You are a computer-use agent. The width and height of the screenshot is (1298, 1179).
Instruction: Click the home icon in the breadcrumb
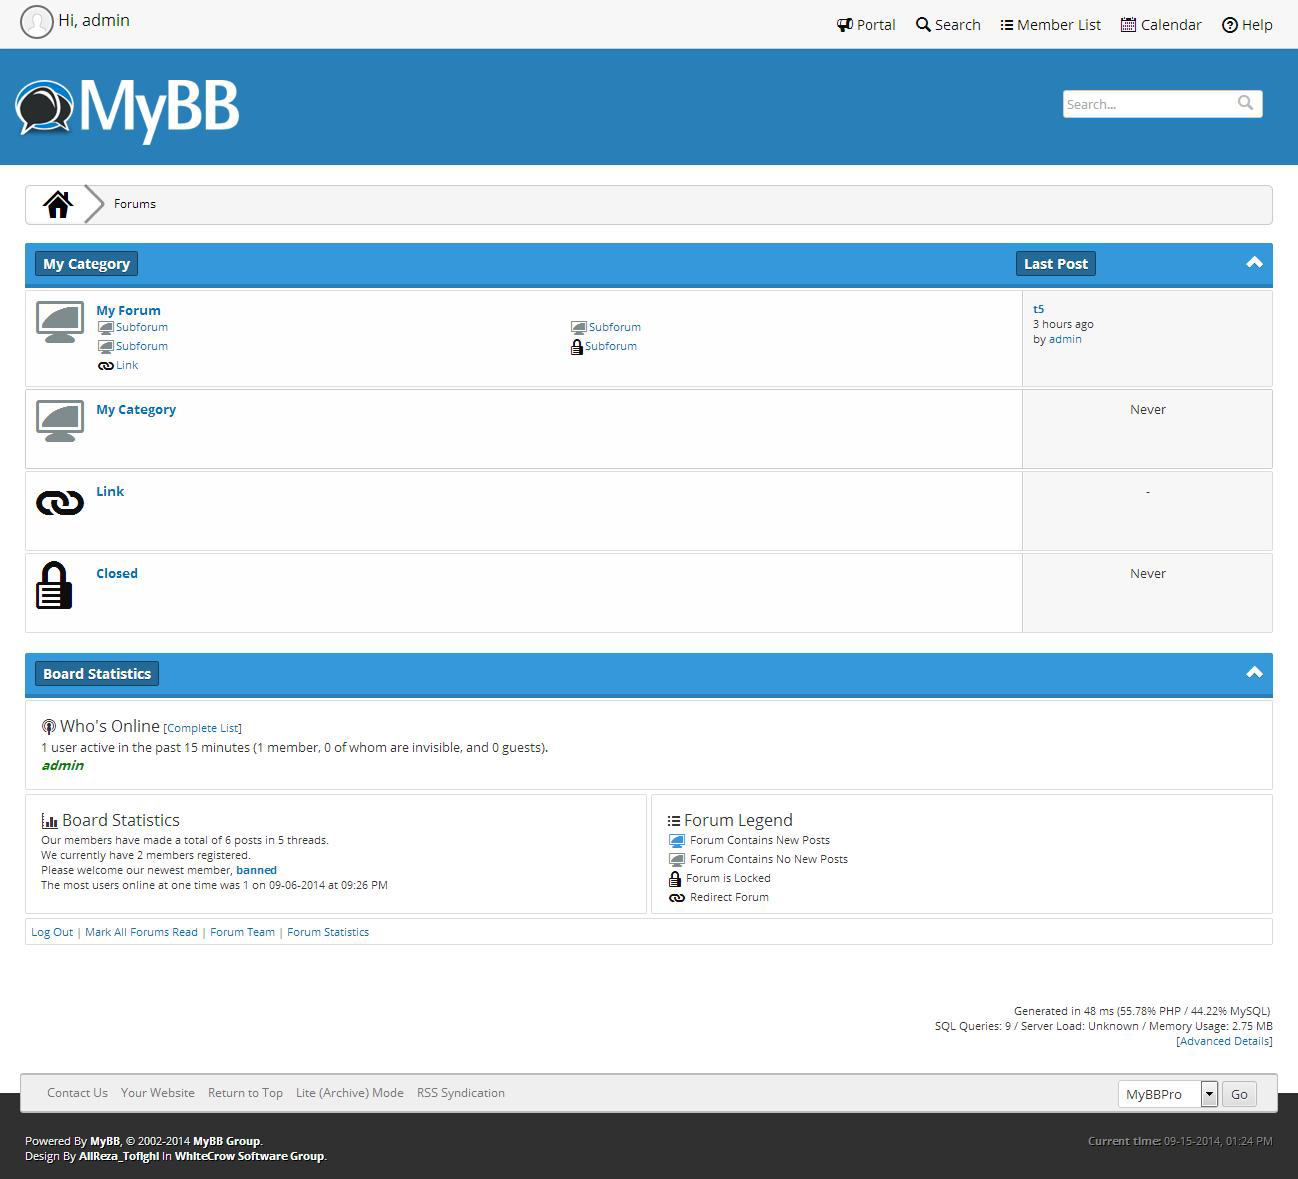[57, 203]
